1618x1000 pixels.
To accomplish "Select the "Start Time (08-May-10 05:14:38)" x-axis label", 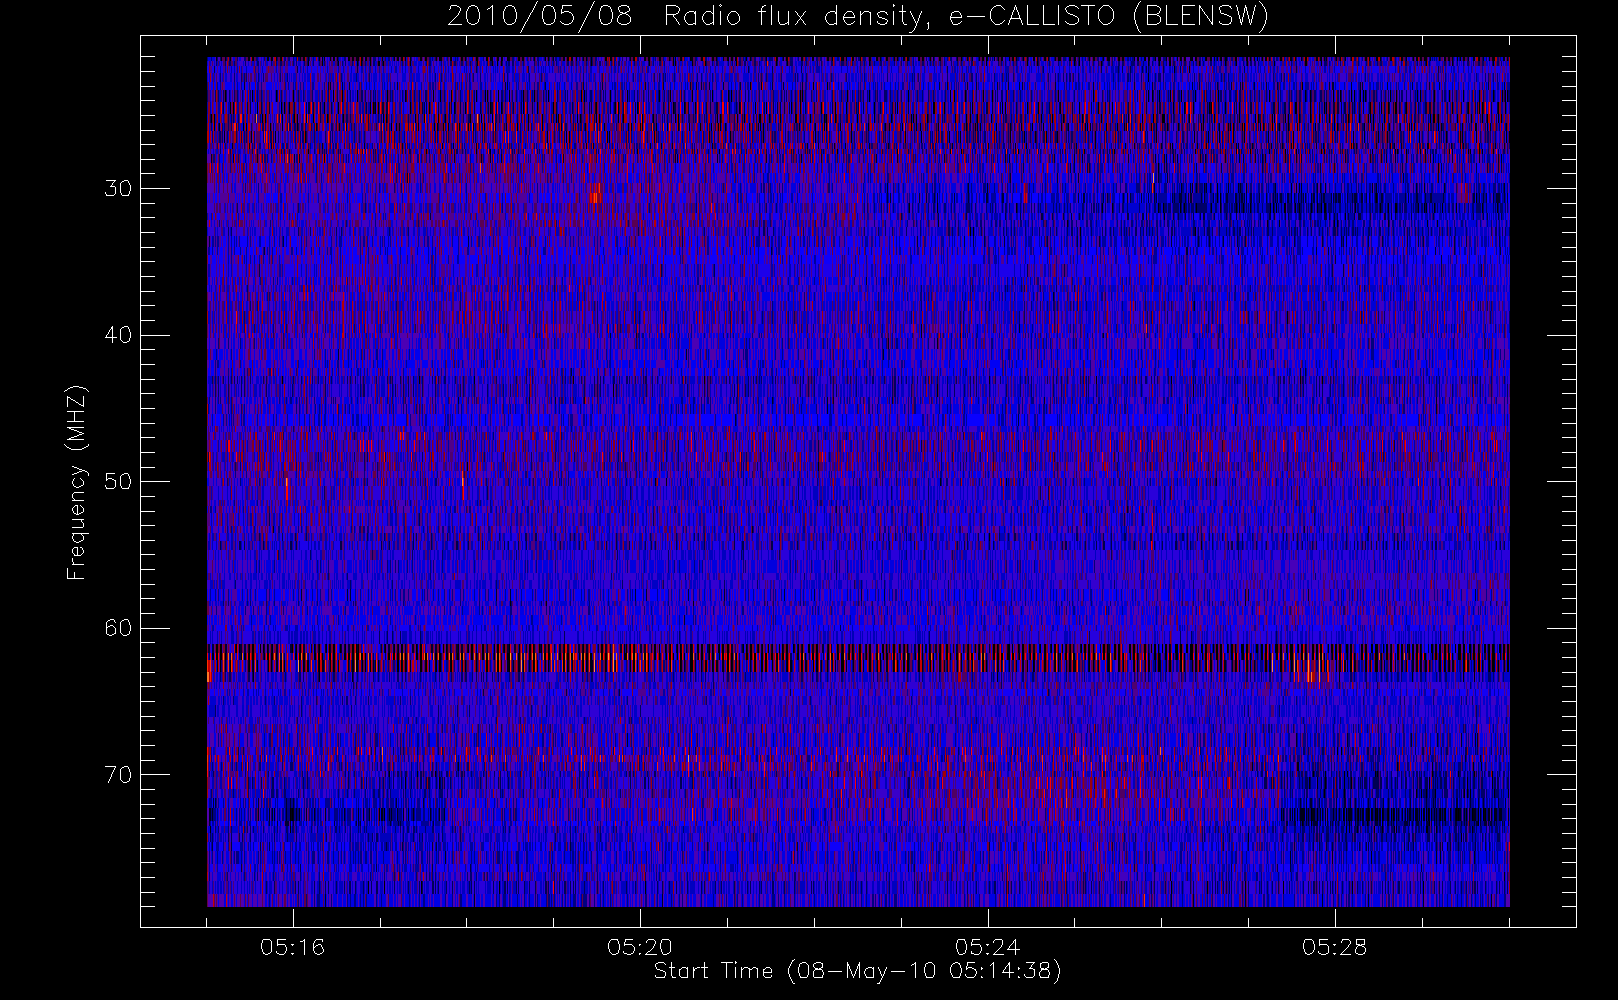I will pyautogui.click(x=857, y=971).
